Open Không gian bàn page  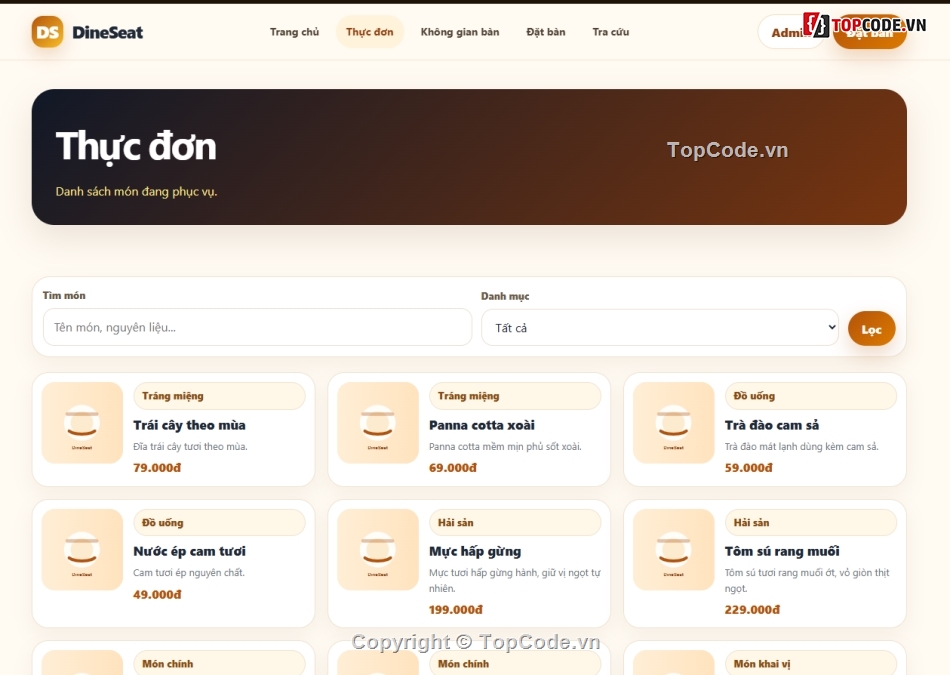460,32
